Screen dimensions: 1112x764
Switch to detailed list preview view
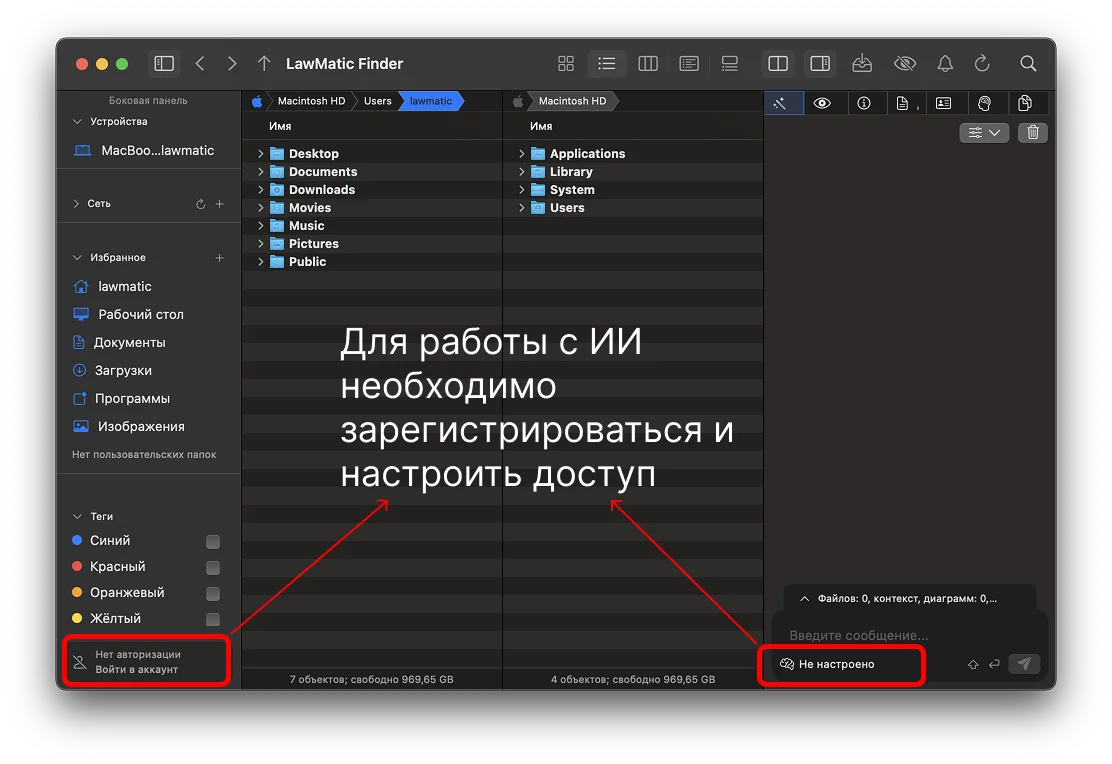click(x=689, y=64)
